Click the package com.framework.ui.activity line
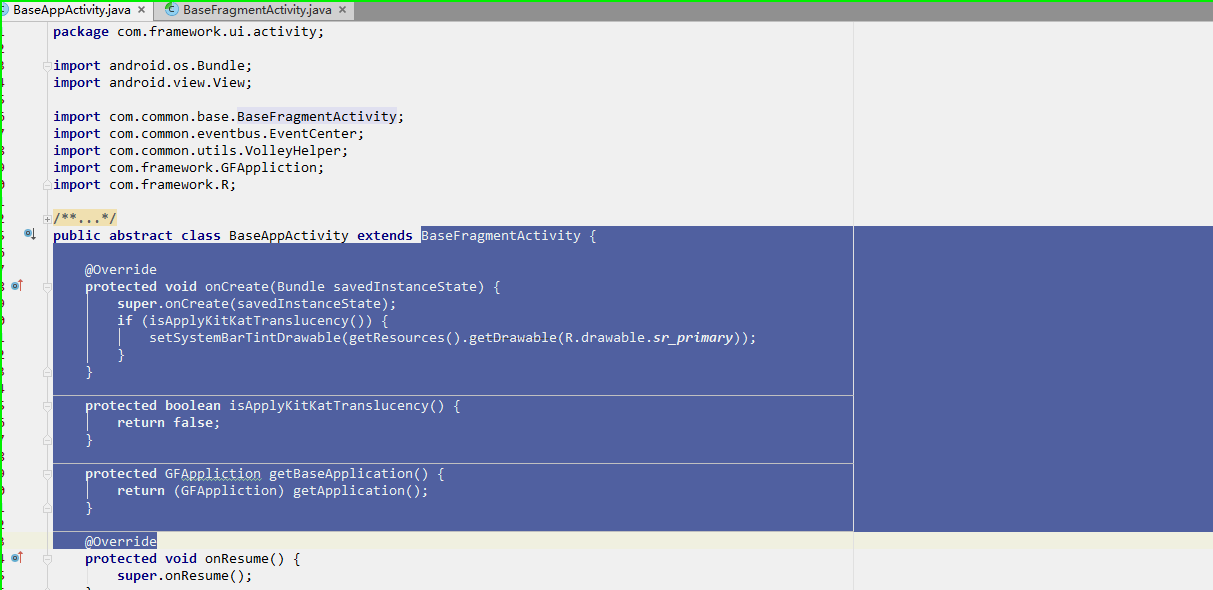 point(189,31)
